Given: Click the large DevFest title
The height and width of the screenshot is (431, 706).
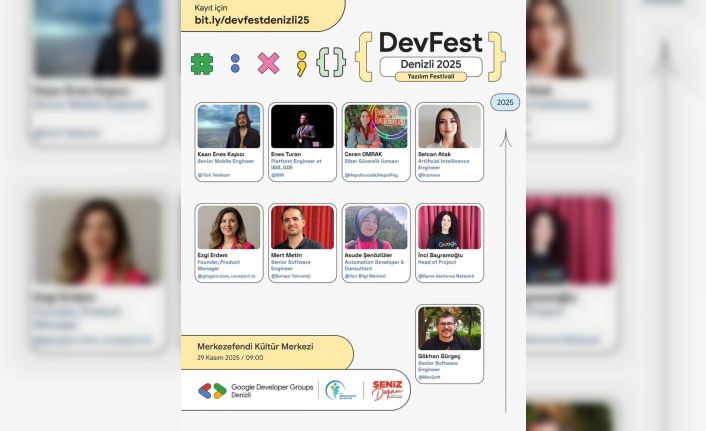Looking at the screenshot, I should click(x=430, y=42).
